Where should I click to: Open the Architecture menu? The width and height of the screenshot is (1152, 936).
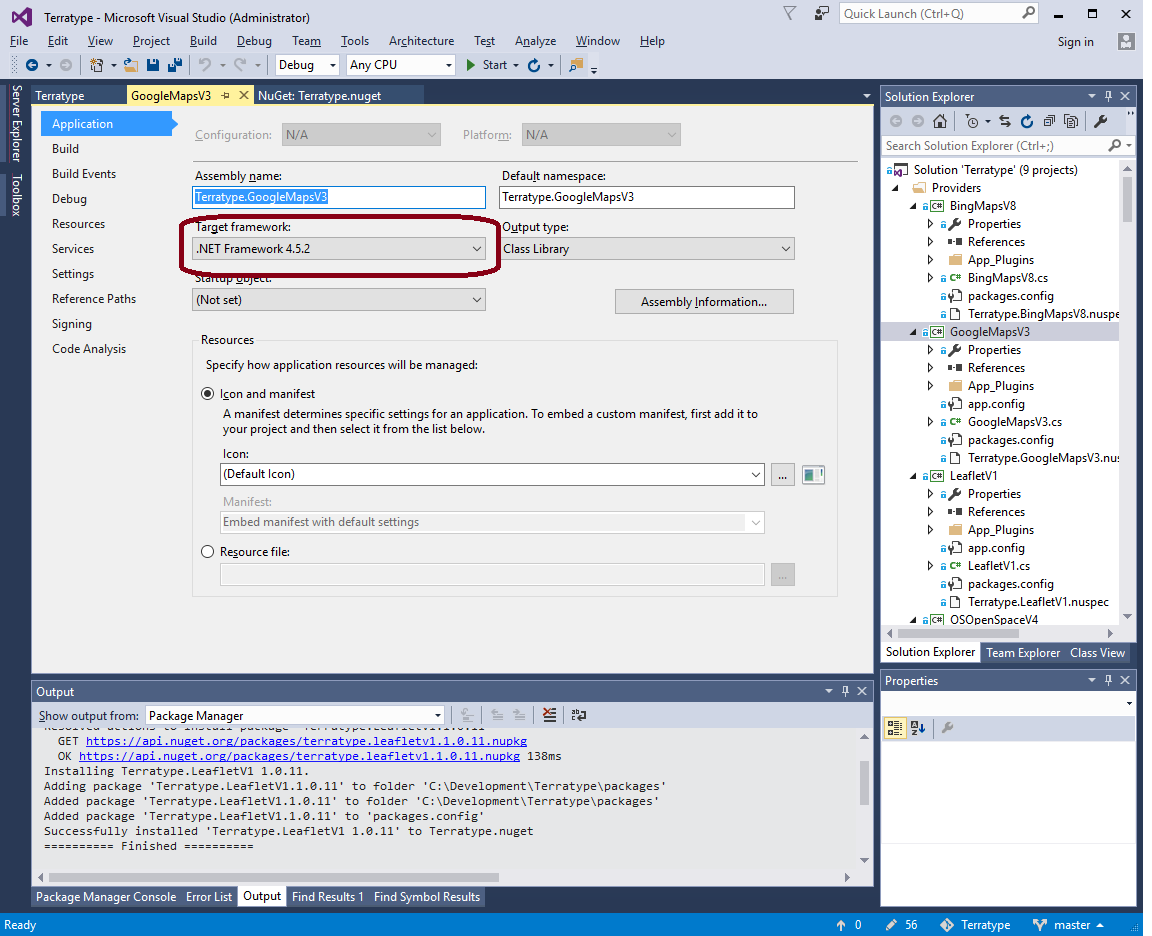(421, 41)
